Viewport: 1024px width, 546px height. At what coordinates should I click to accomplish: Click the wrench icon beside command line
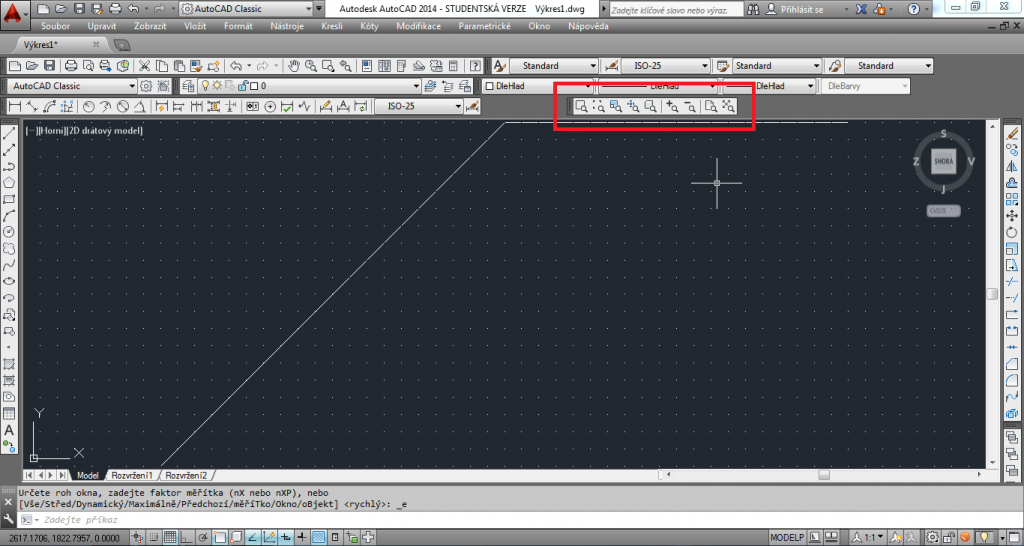(8, 519)
